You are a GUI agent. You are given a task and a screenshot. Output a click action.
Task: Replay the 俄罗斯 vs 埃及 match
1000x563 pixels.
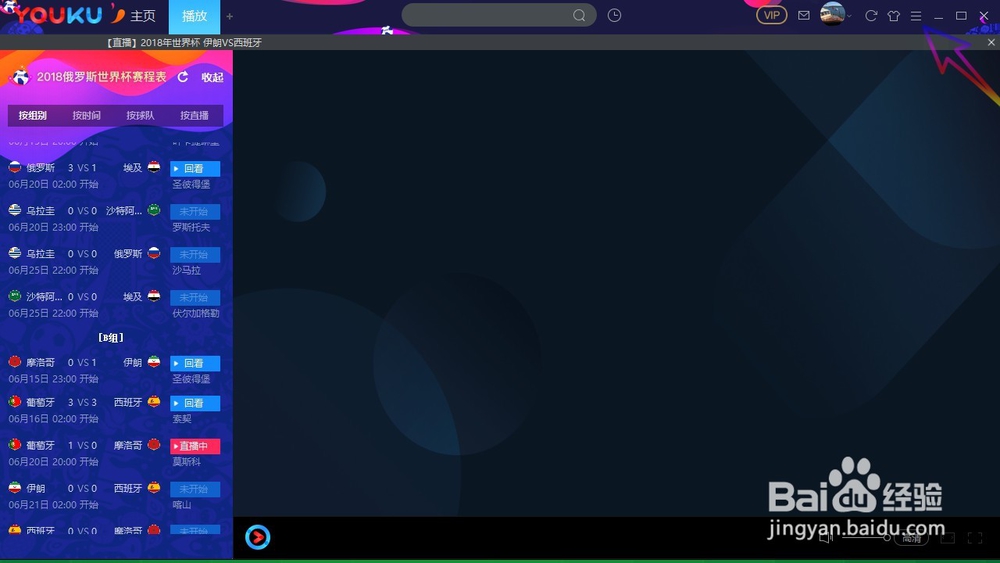pos(195,168)
